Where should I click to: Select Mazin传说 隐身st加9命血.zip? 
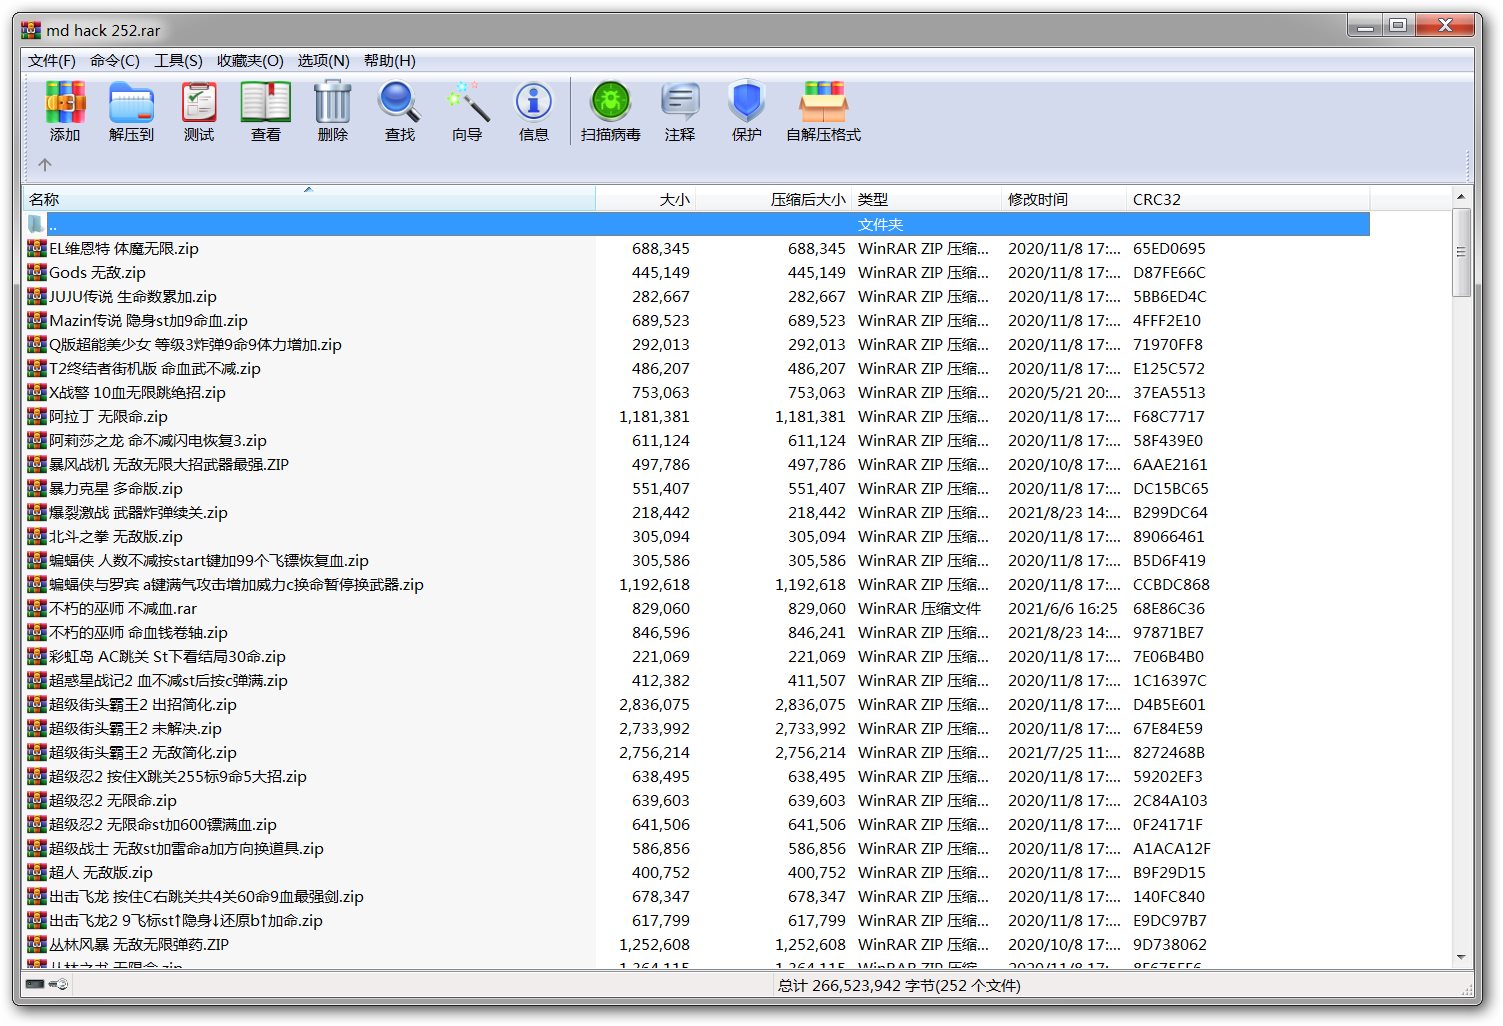click(697, 320)
